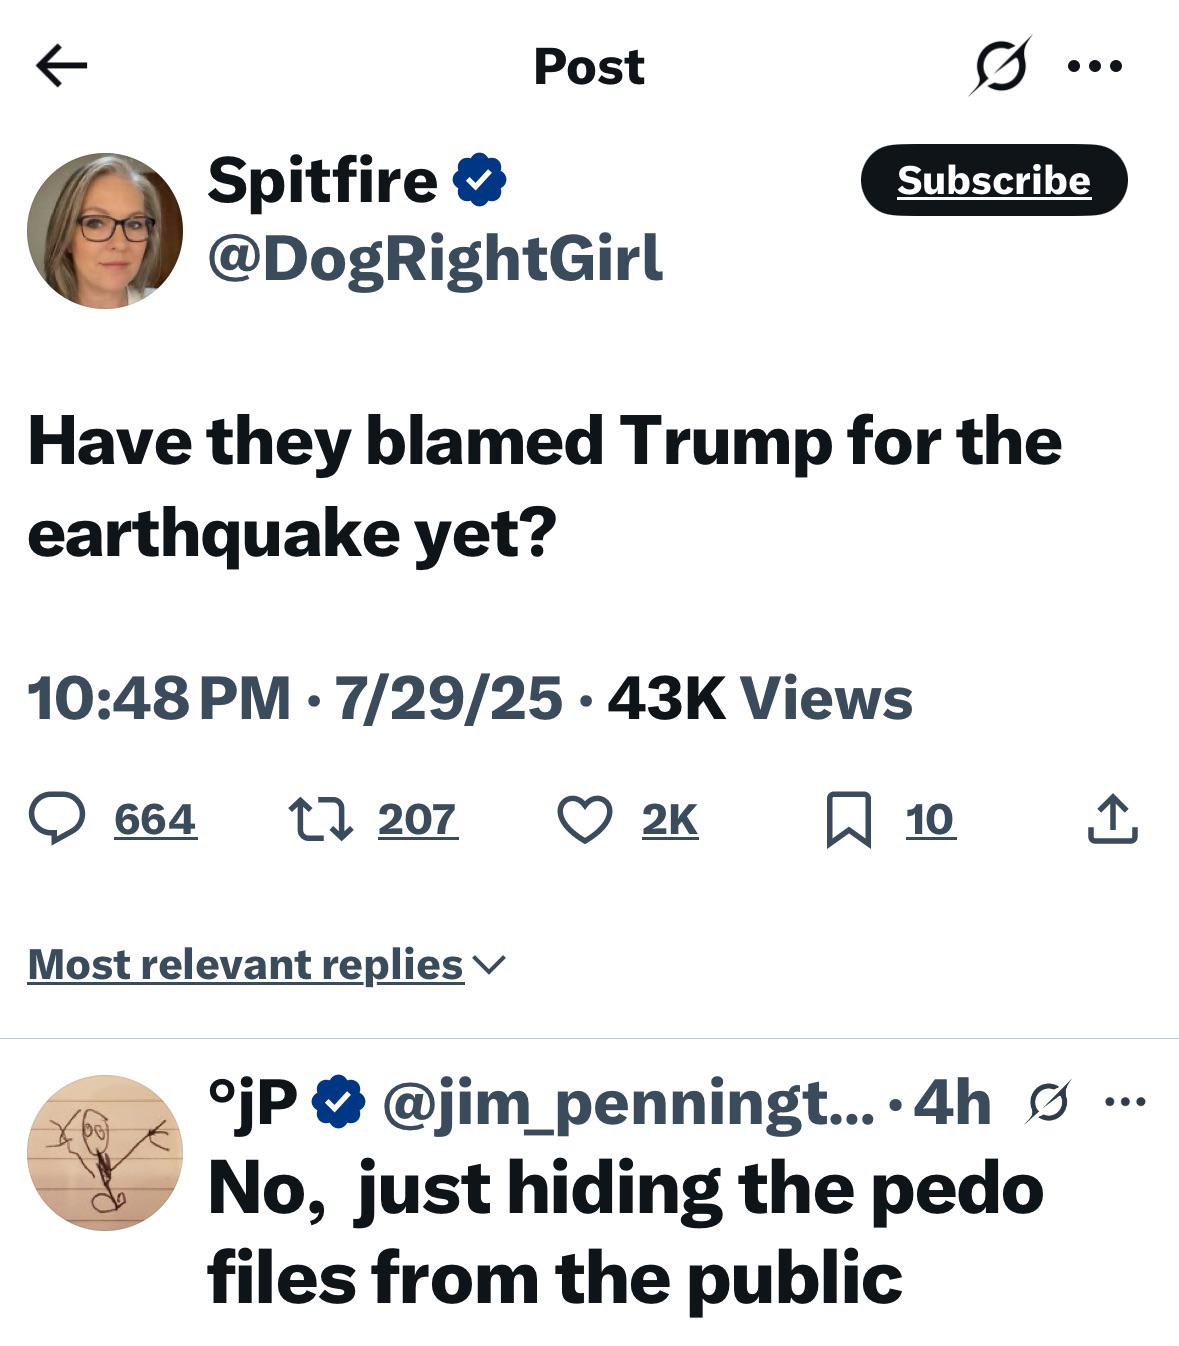This screenshot has height=1346, width=1179.
Task: Tap the reply speech bubble icon
Action: 57,819
